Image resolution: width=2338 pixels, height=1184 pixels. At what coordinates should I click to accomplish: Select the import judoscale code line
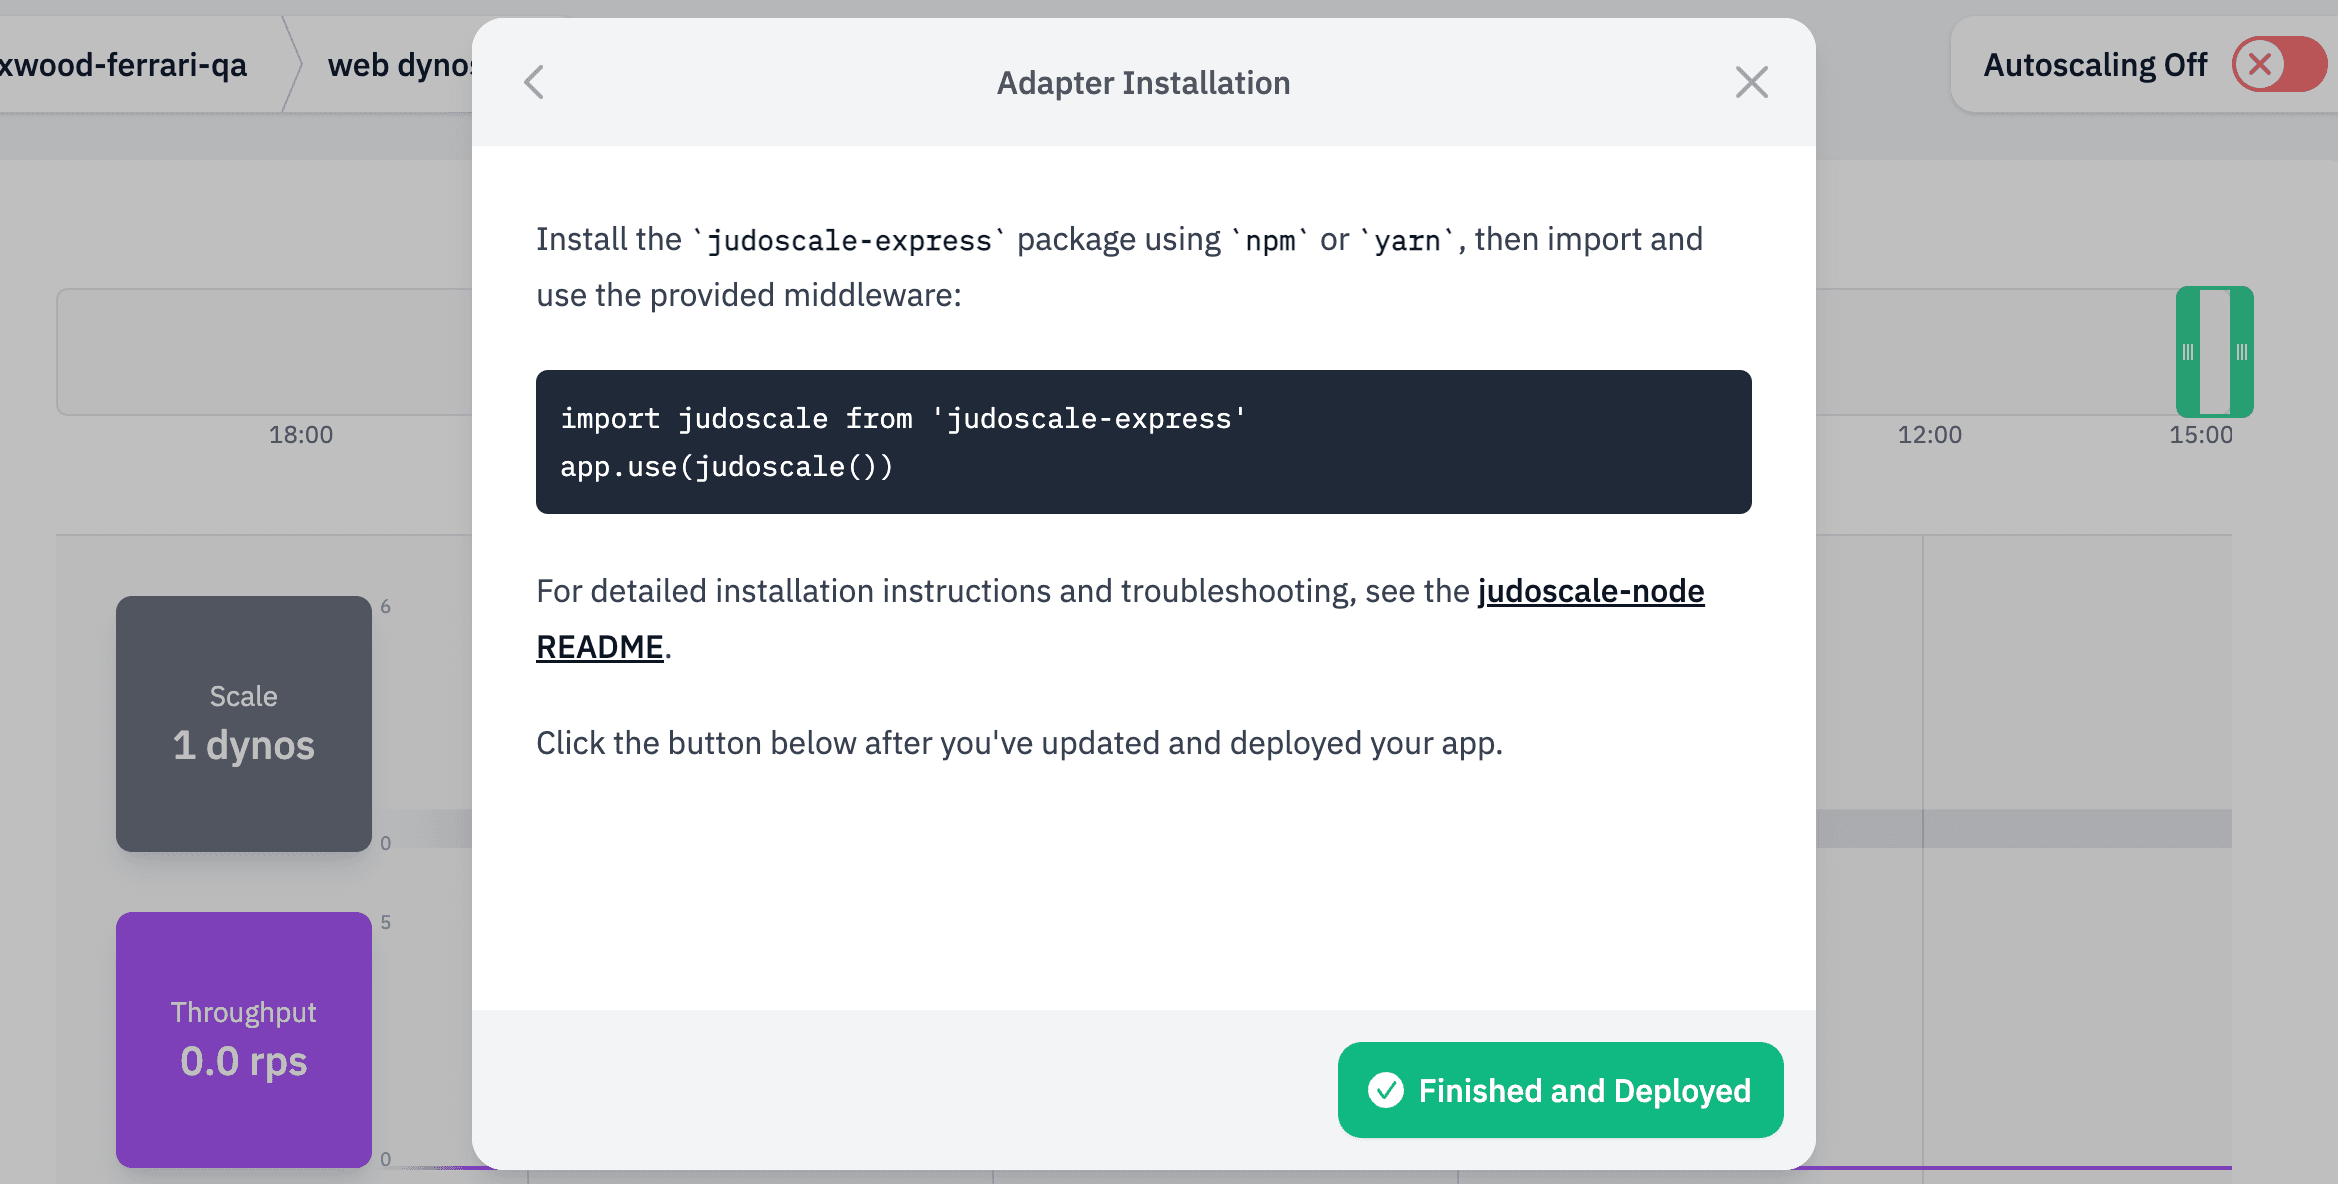pyautogui.click(x=901, y=418)
